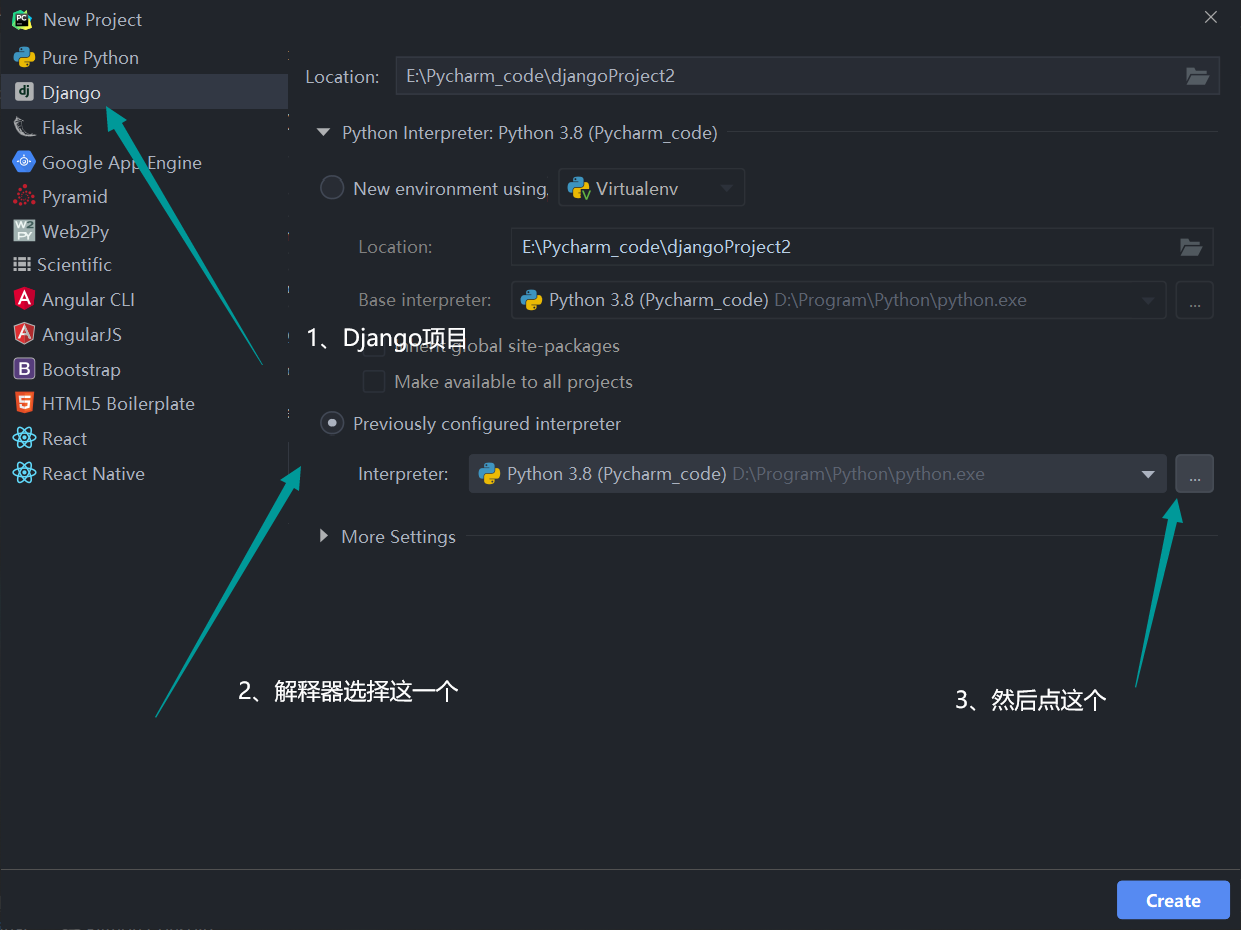Select Django project type
The width and height of the screenshot is (1241, 930).
pyautogui.click(x=144, y=92)
